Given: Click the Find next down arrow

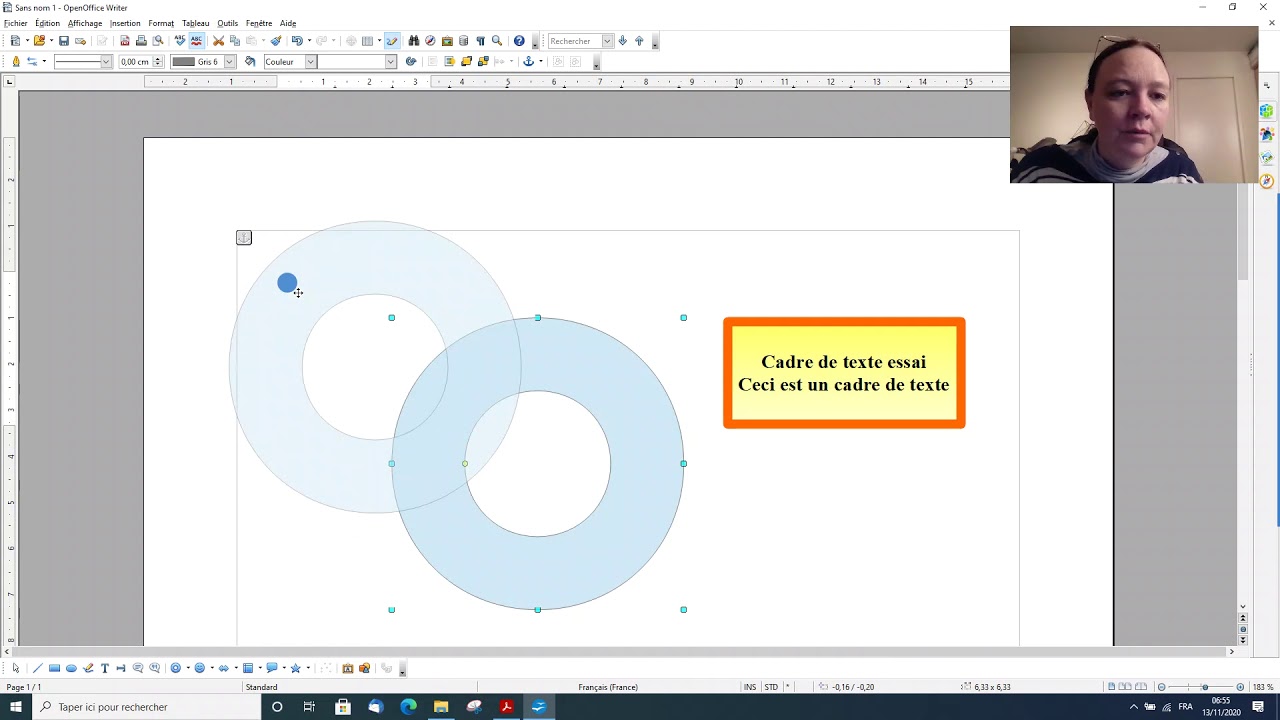Looking at the screenshot, I should [x=622, y=41].
